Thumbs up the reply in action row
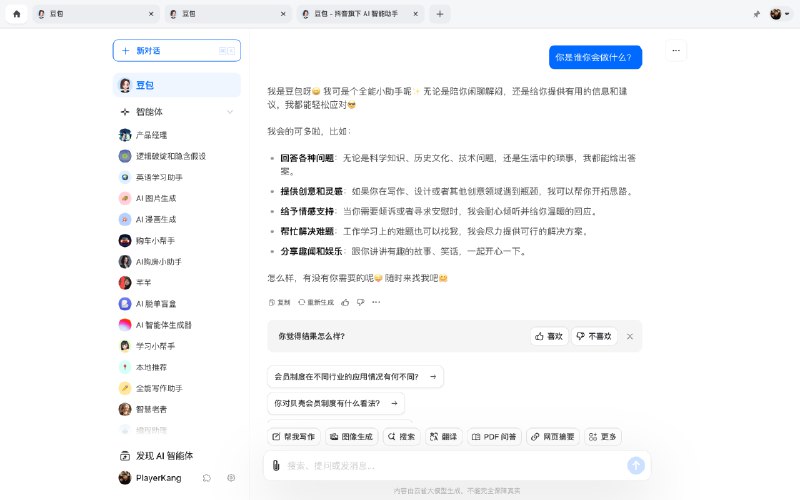 pyautogui.click(x=345, y=302)
